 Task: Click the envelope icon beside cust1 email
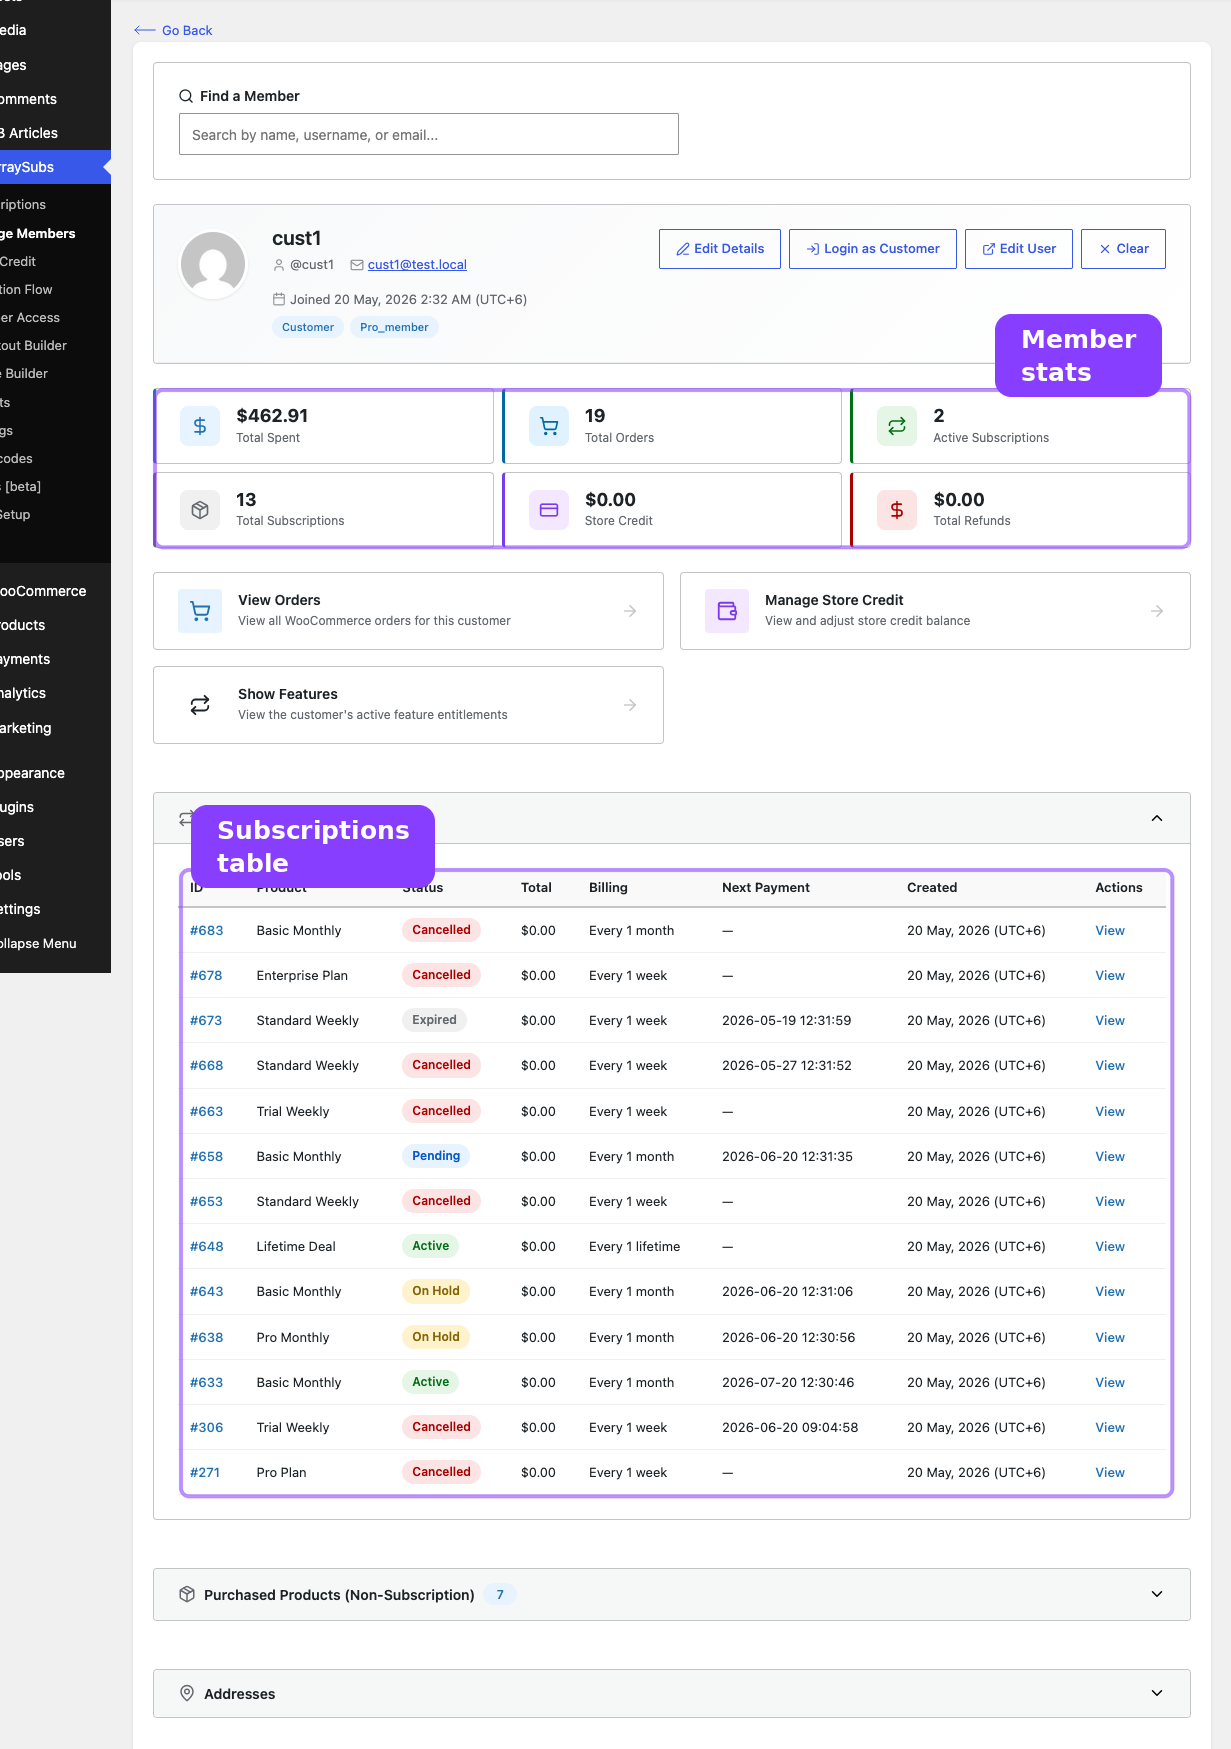pos(357,265)
